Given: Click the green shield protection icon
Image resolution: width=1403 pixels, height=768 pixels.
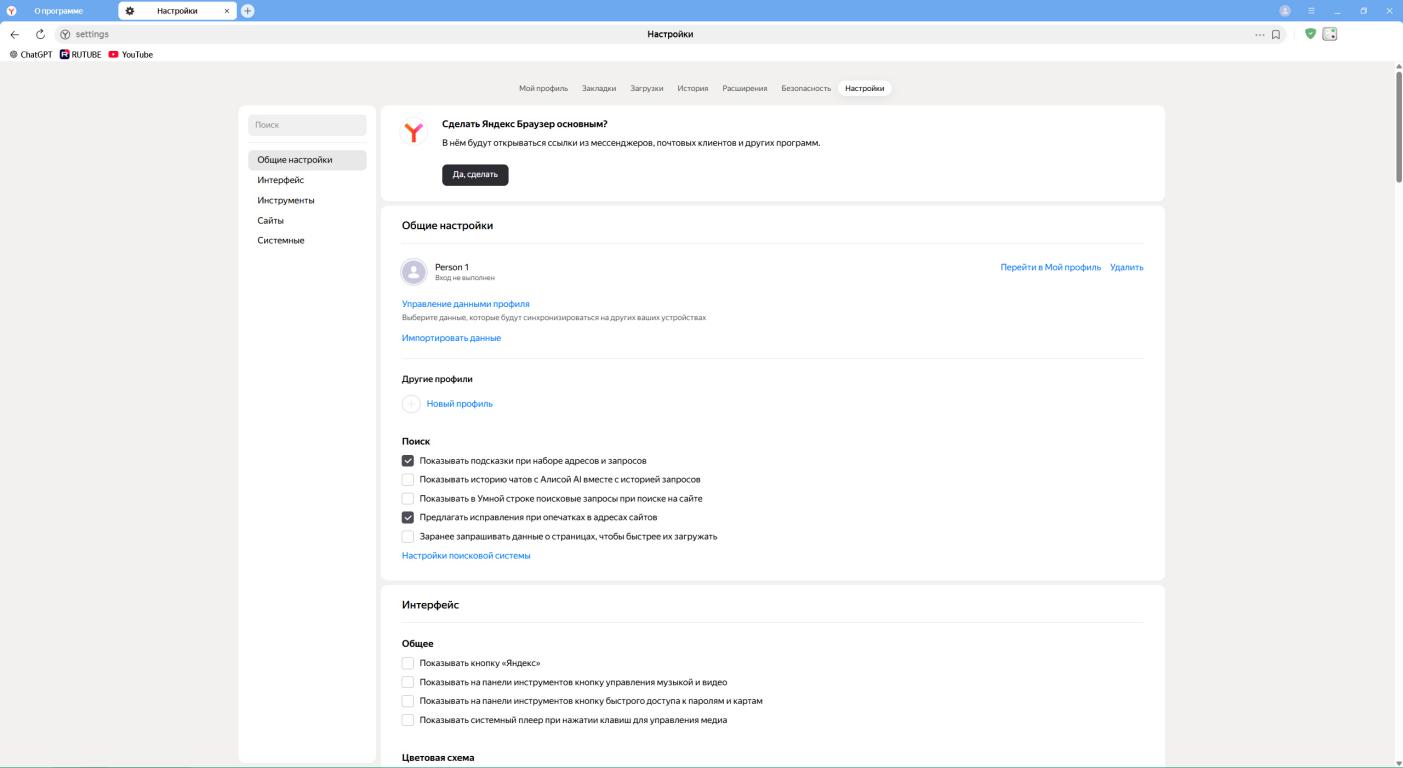Looking at the screenshot, I should [1310, 34].
